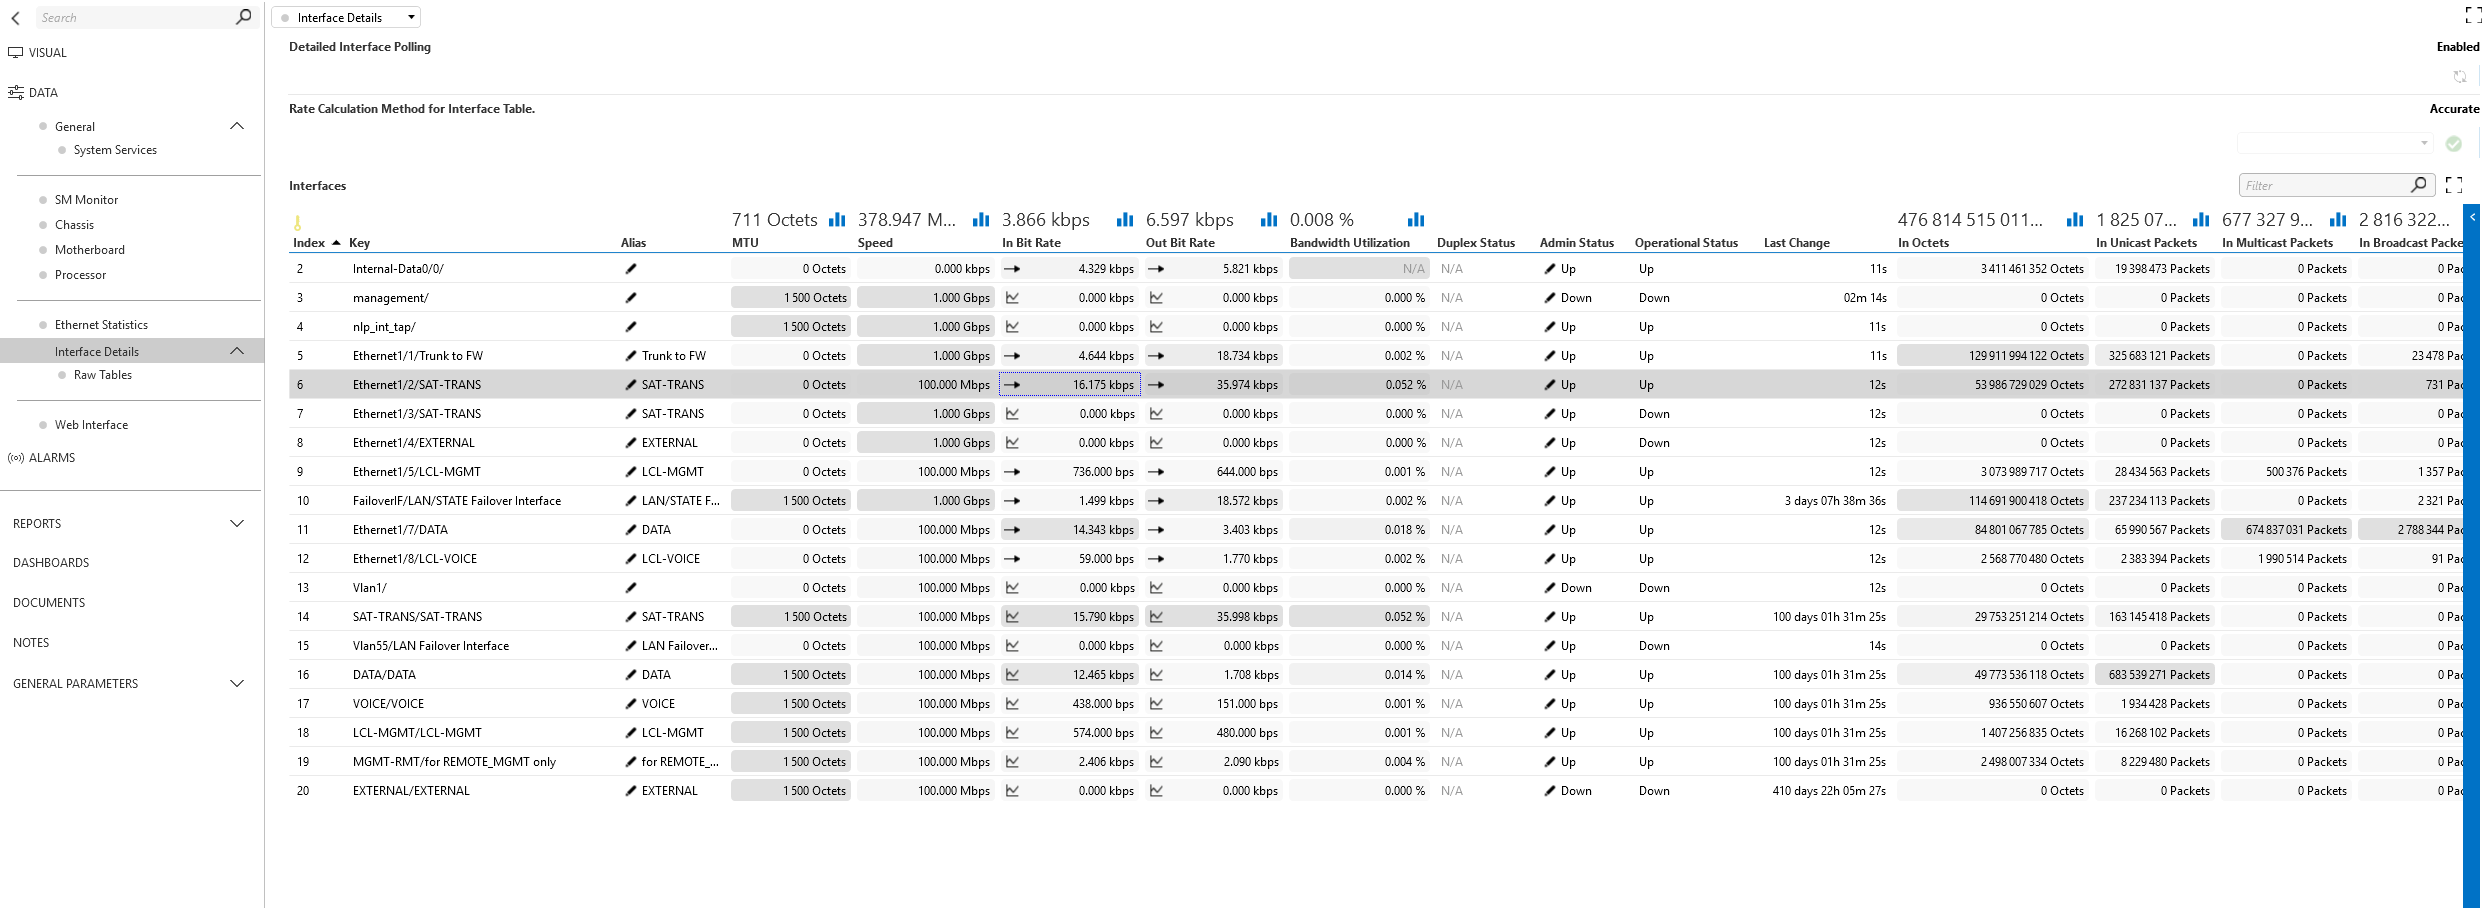This screenshot has height=908, width=2485.
Task: Open the ALARMS section
Action: point(52,458)
